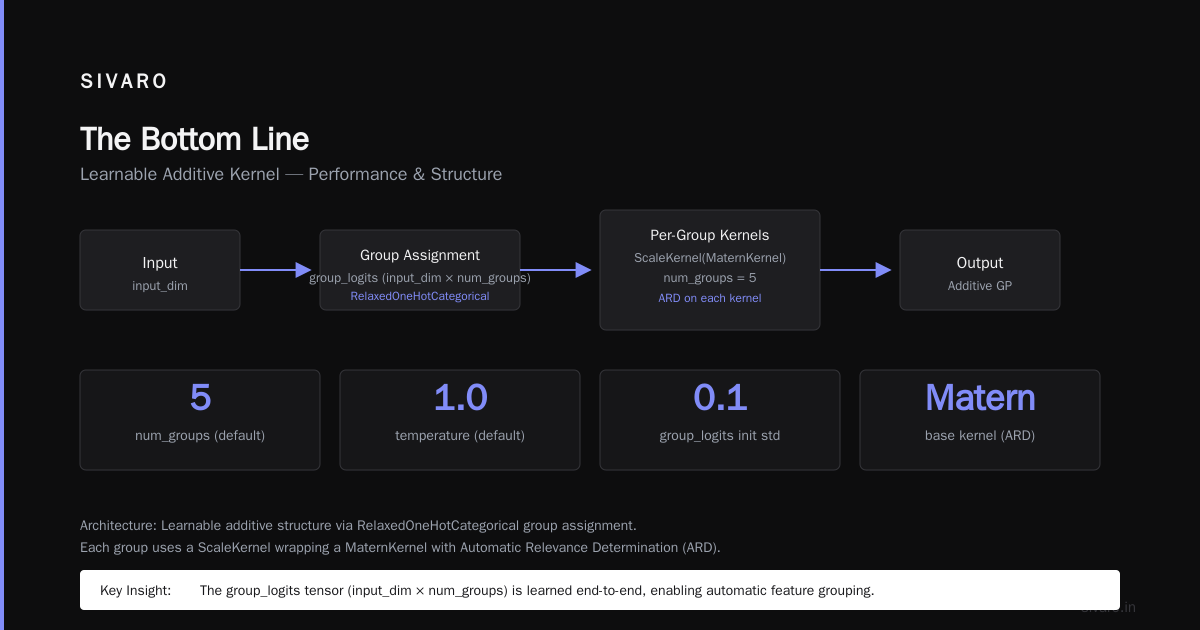Select the temperature 1.0 stat card
This screenshot has height=630, width=1200.
(x=460, y=420)
